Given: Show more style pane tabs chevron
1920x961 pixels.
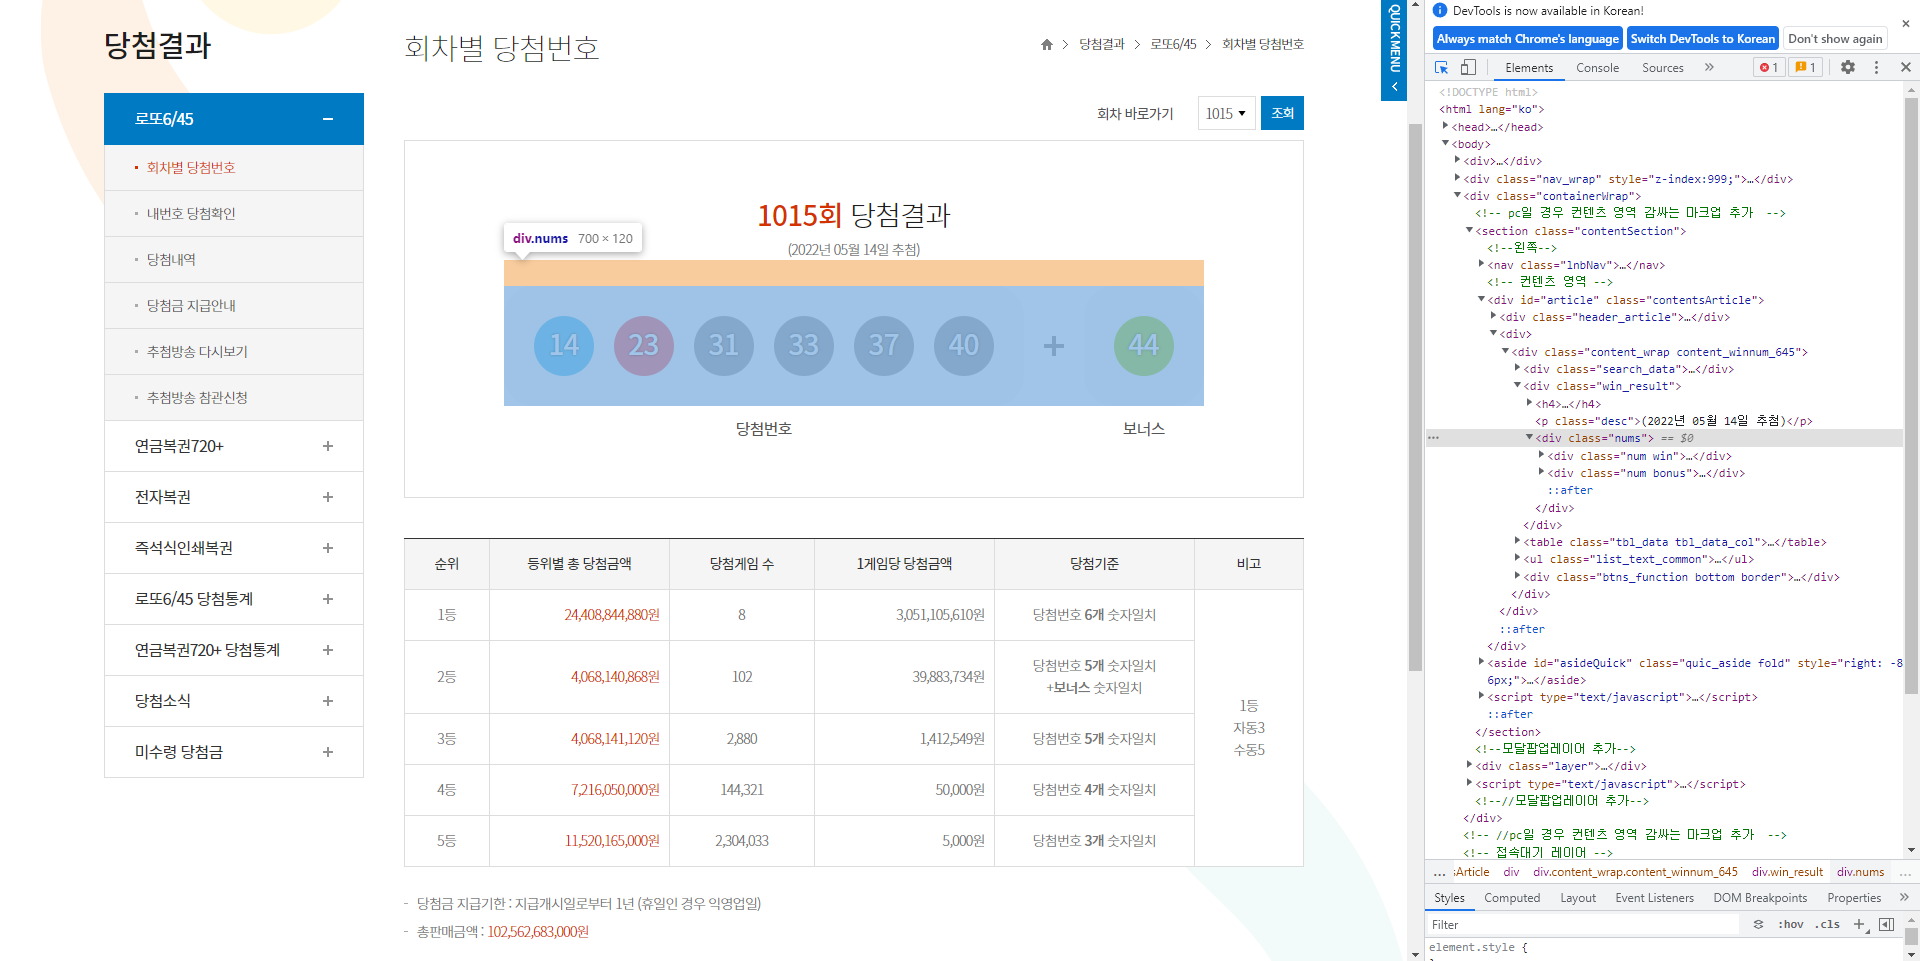Looking at the screenshot, I should click(1904, 897).
